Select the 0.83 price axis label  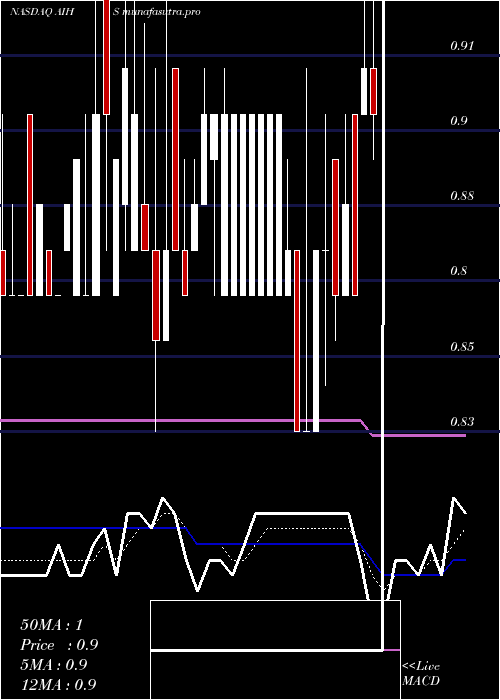[462, 421]
